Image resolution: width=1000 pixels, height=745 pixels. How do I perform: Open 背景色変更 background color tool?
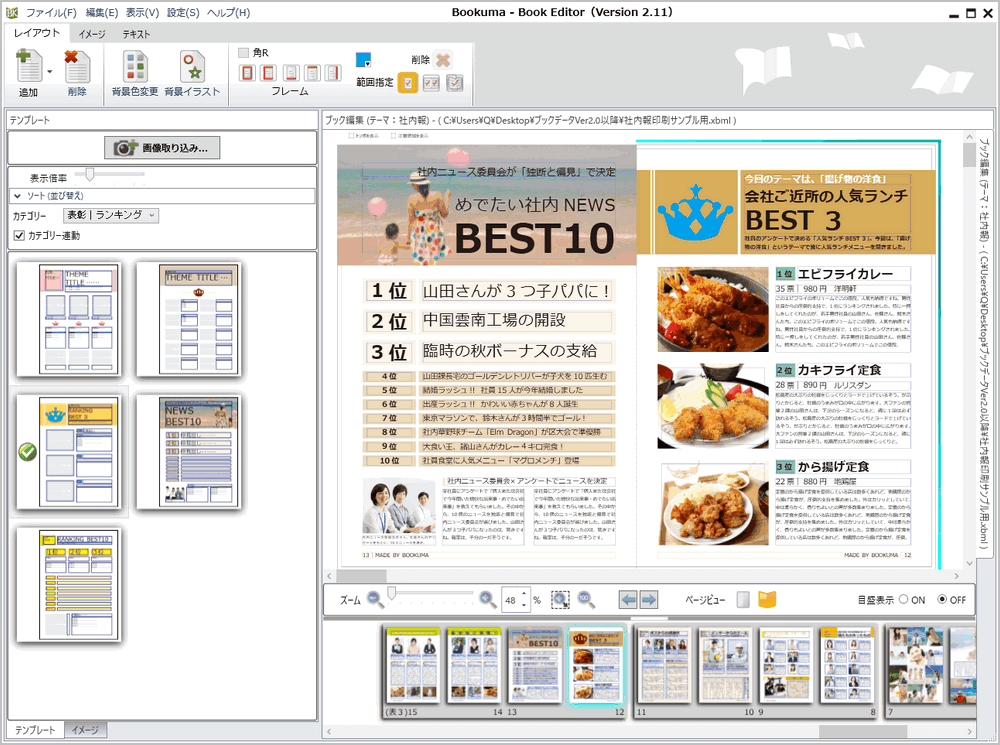[134, 68]
